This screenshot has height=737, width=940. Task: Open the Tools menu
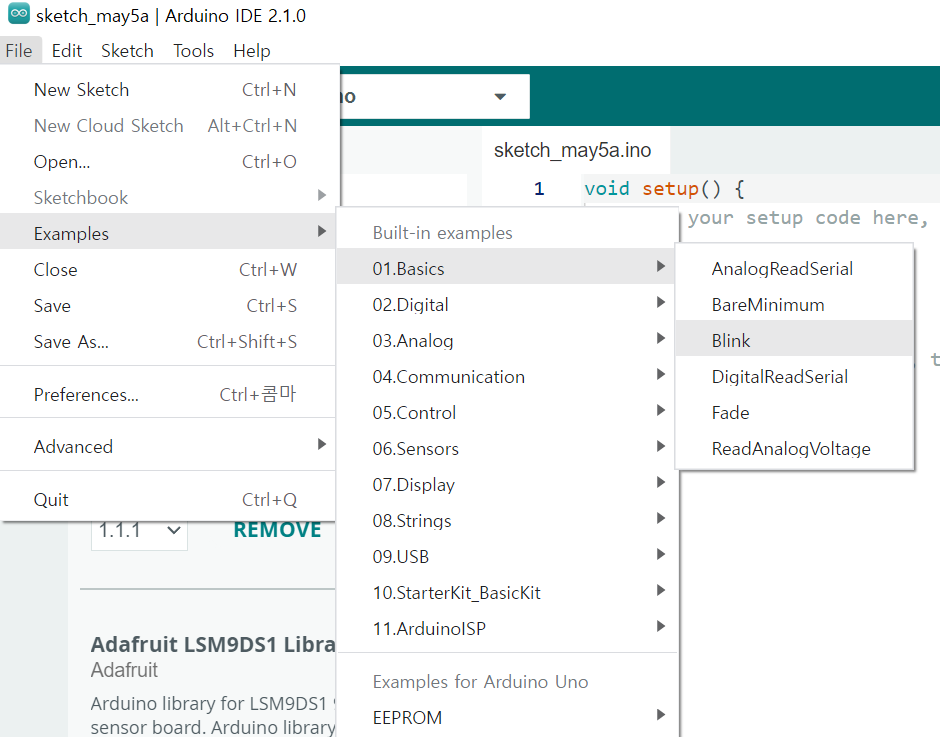(193, 51)
